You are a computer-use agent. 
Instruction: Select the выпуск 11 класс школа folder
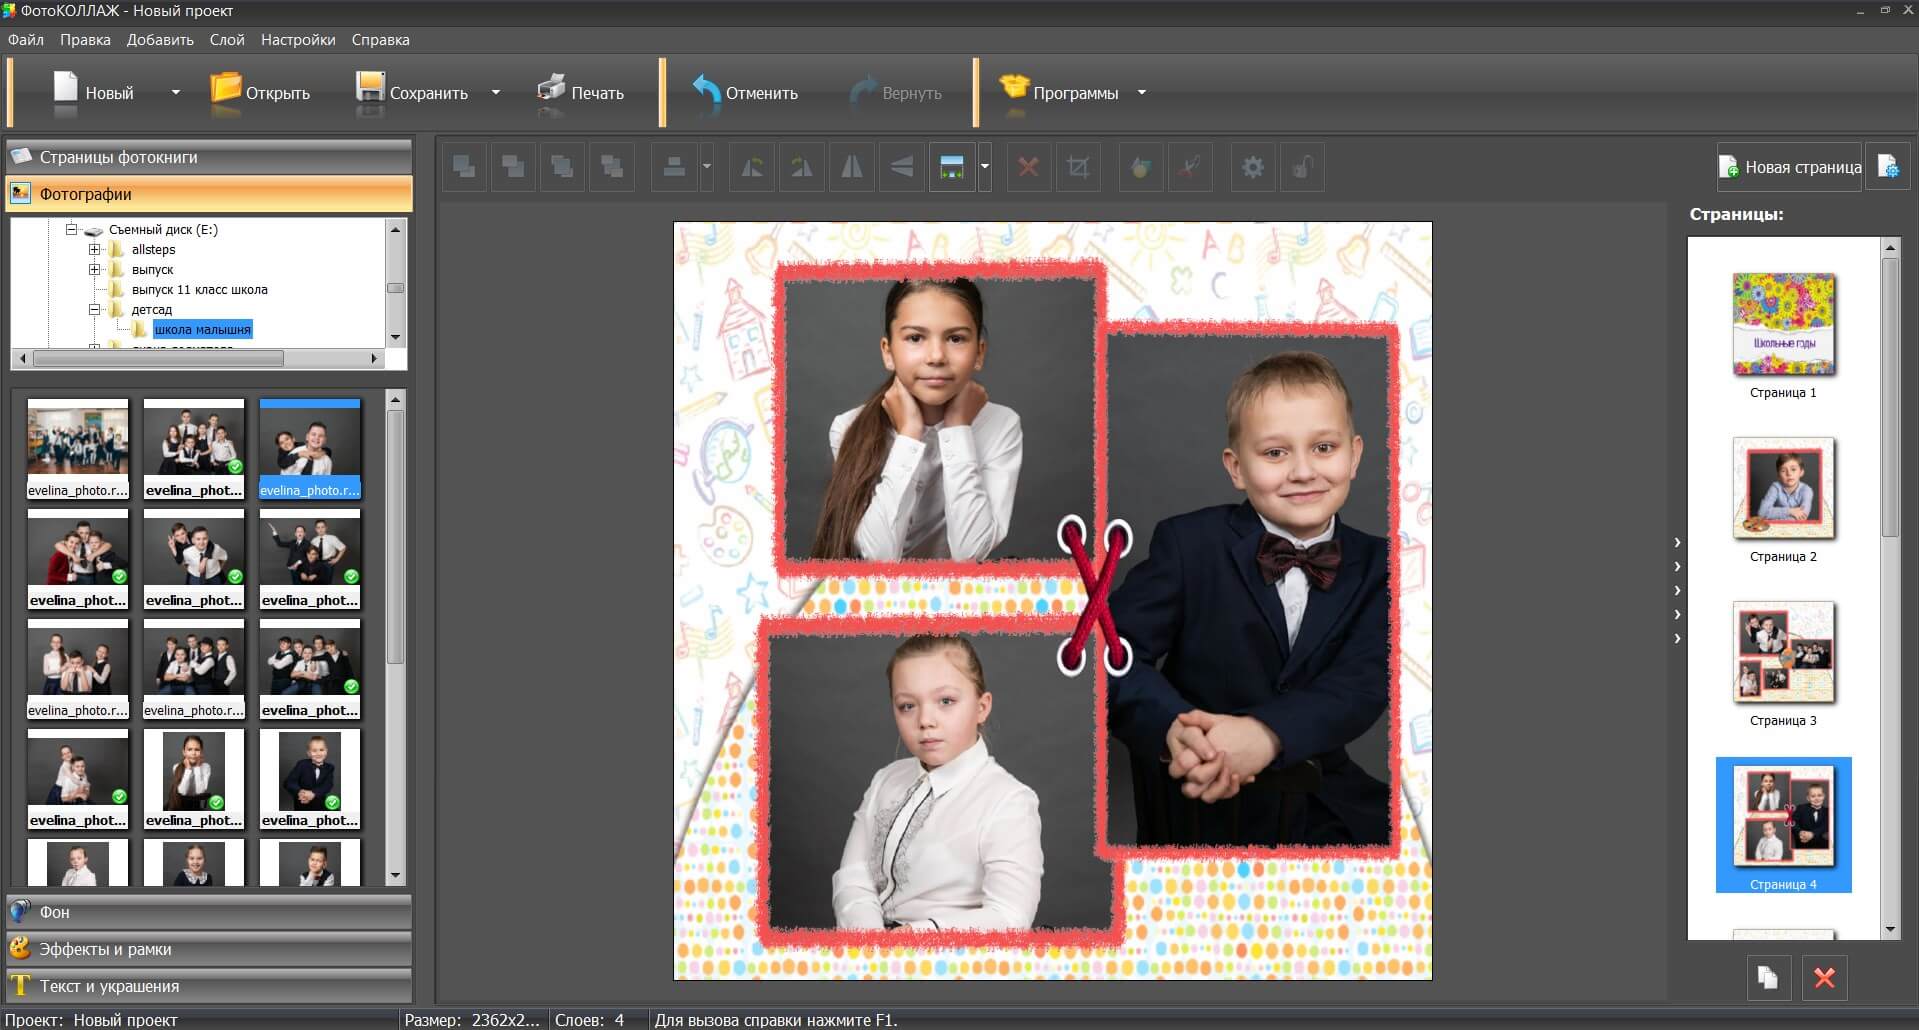click(199, 290)
